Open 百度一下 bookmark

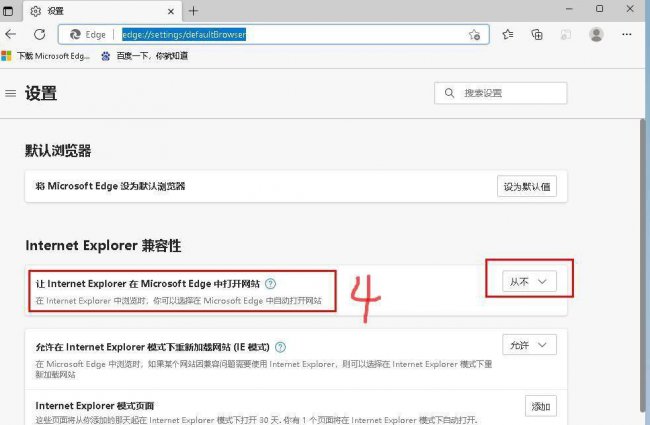click(x=145, y=56)
